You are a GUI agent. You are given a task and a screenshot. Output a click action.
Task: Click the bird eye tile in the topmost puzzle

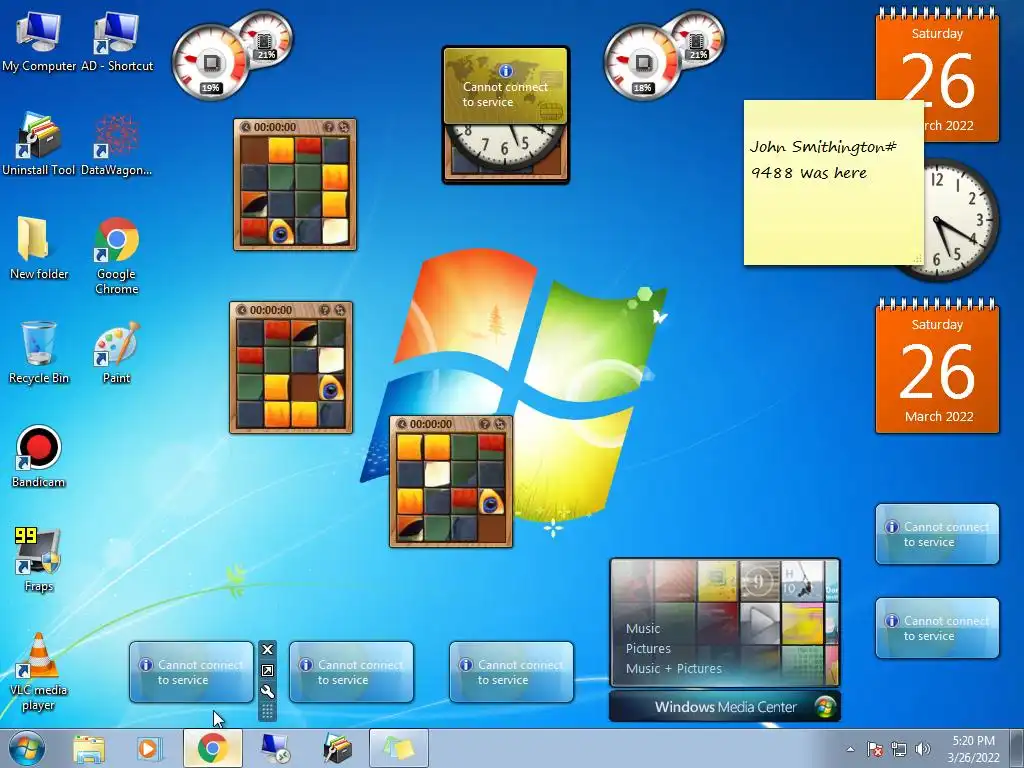pos(281,232)
